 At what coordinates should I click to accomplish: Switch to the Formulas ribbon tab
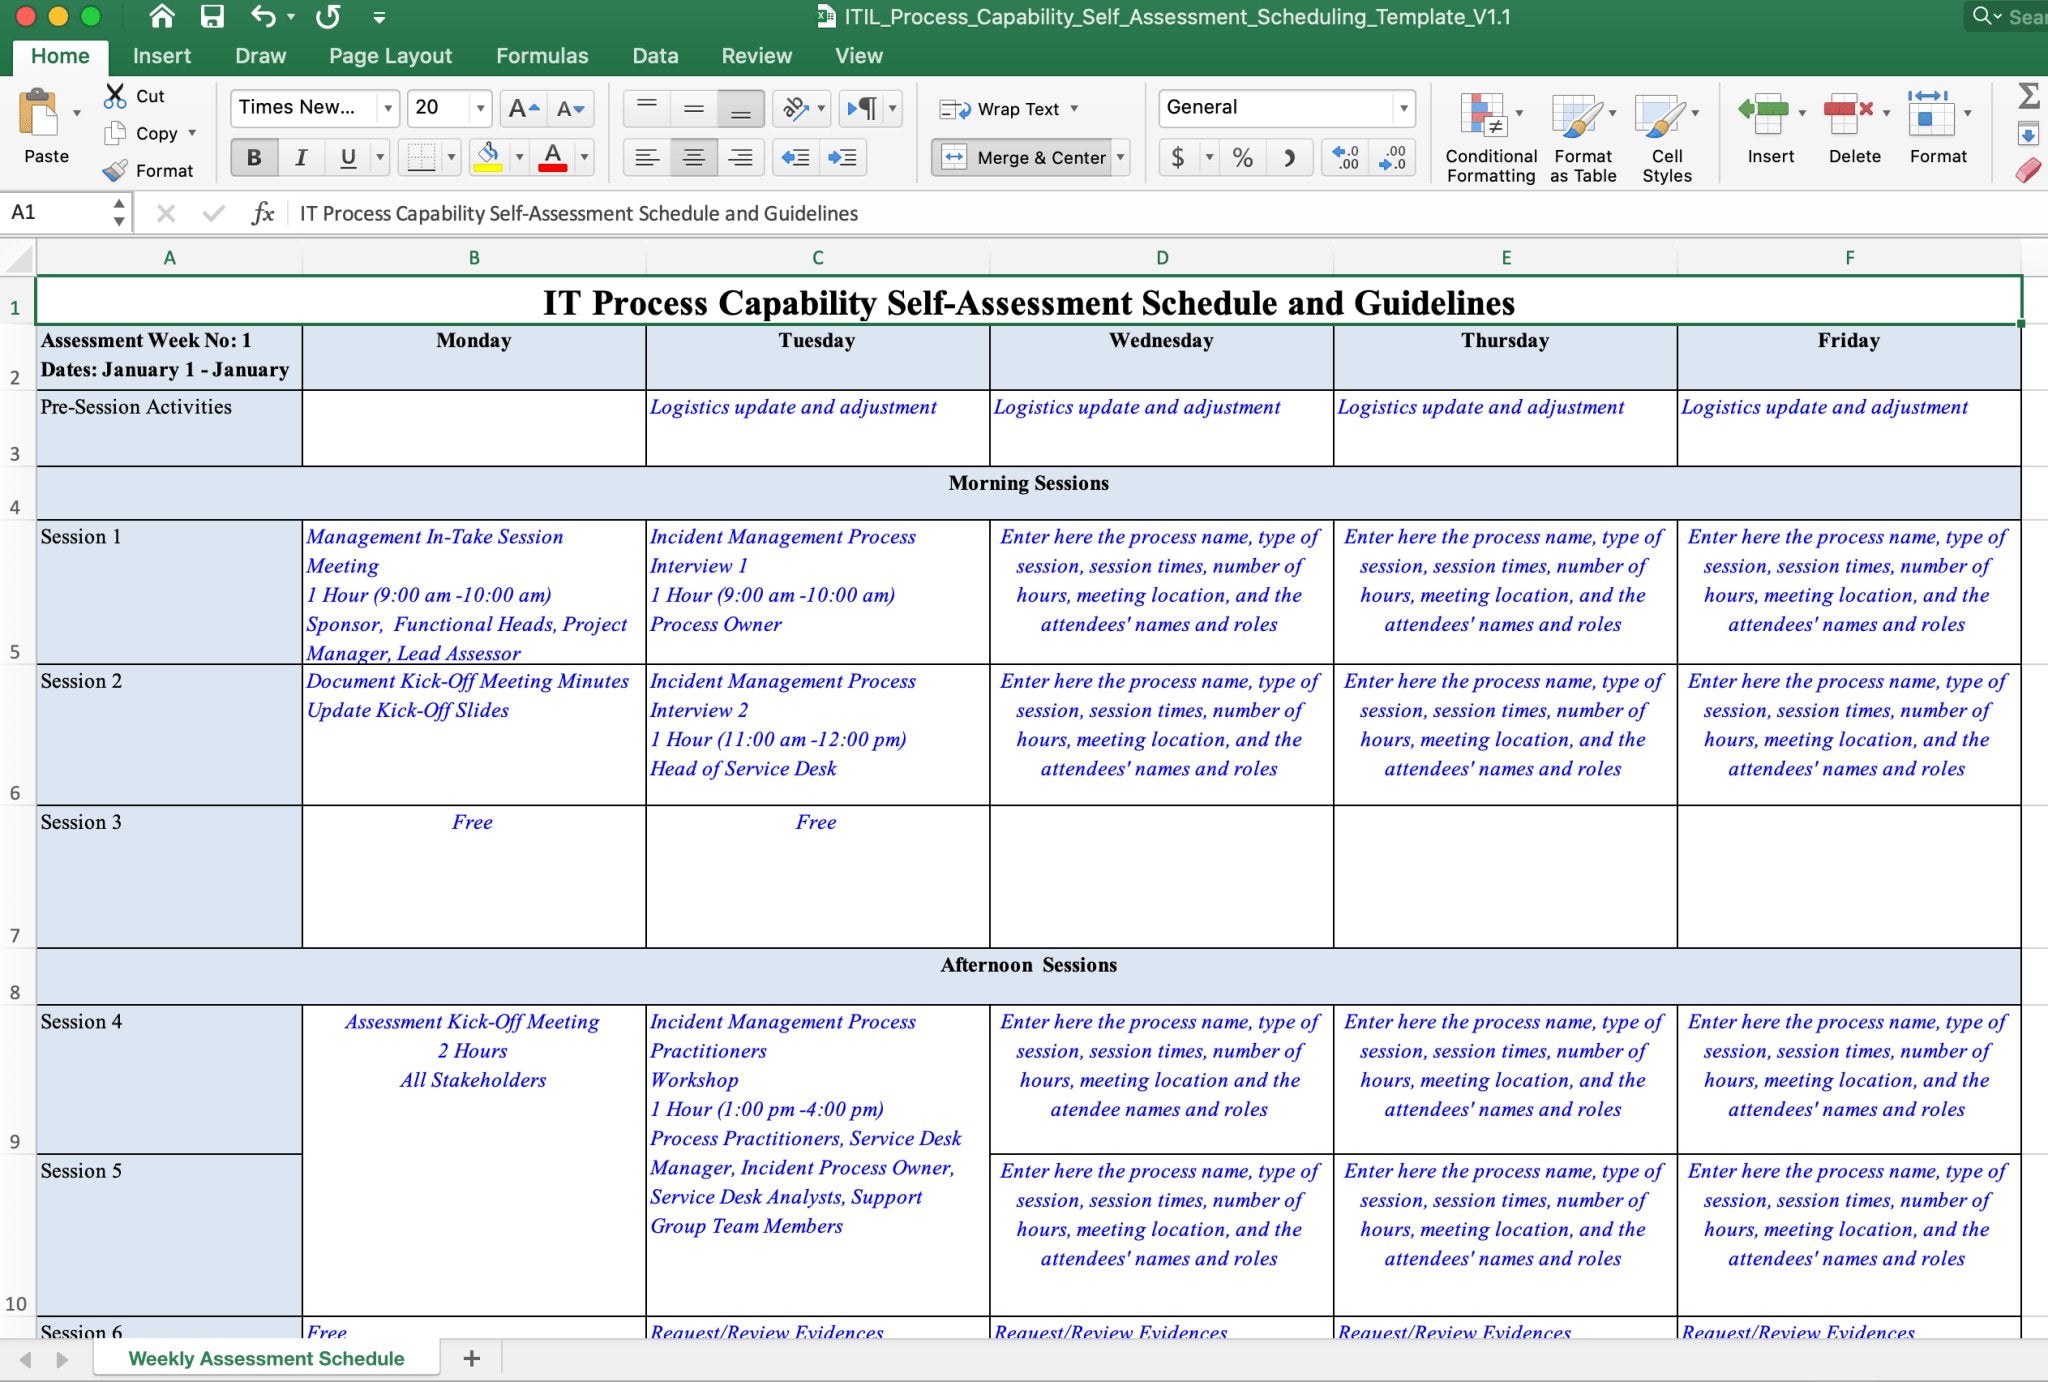click(x=541, y=56)
